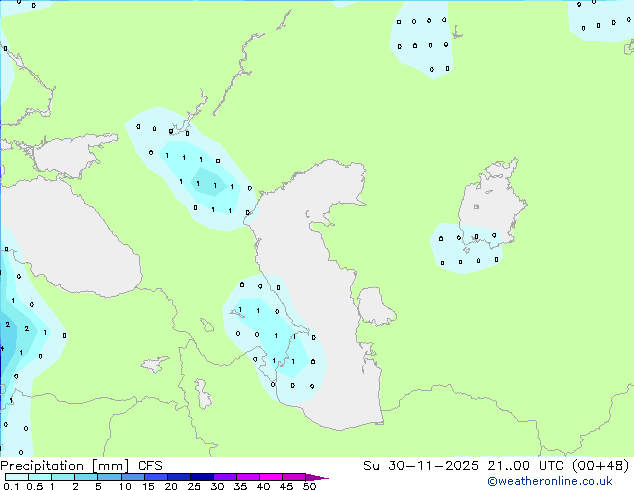Pick the 35–40 mm violet legend swatch

click(248, 477)
